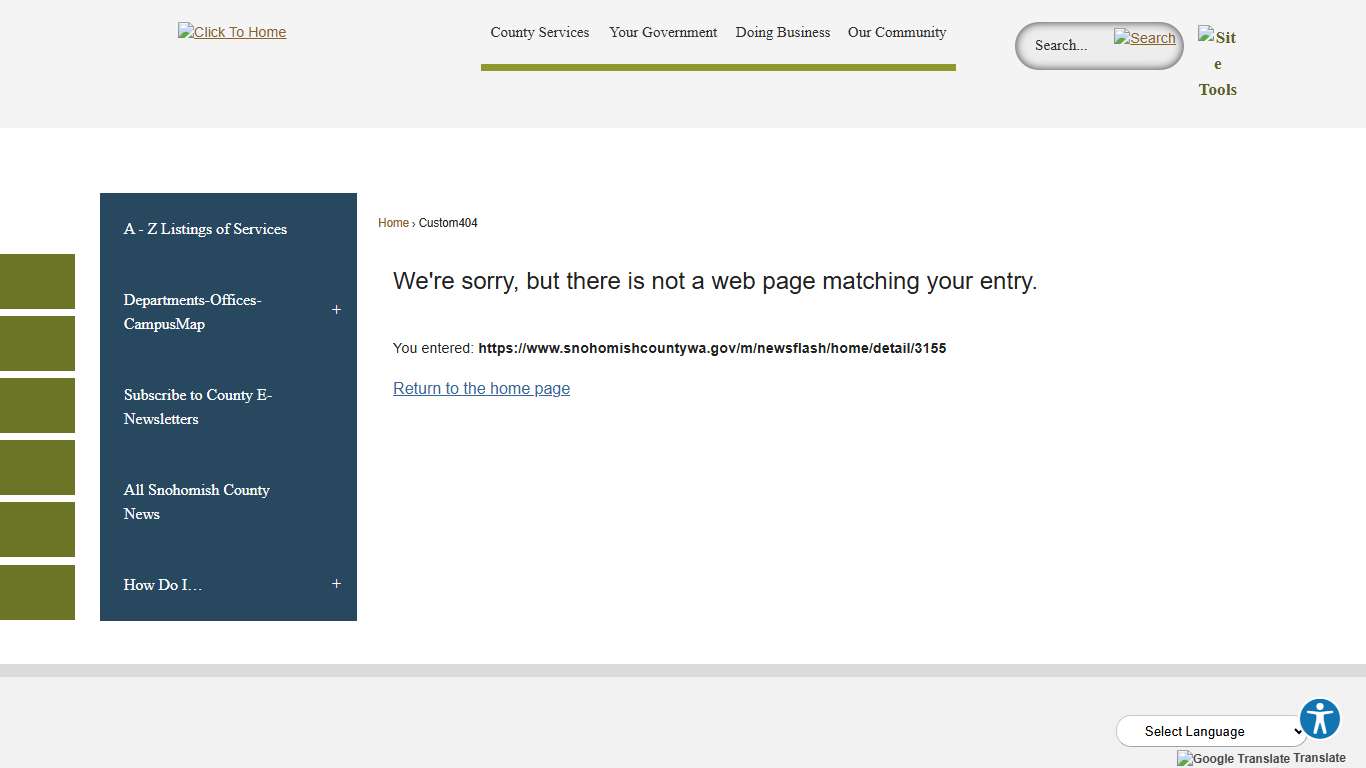This screenshot has height=768, width=1366.
Task: Click the Departments-Offices-CampusMap sidebar link
Action: pyautogui.click(x=192, y=312)
